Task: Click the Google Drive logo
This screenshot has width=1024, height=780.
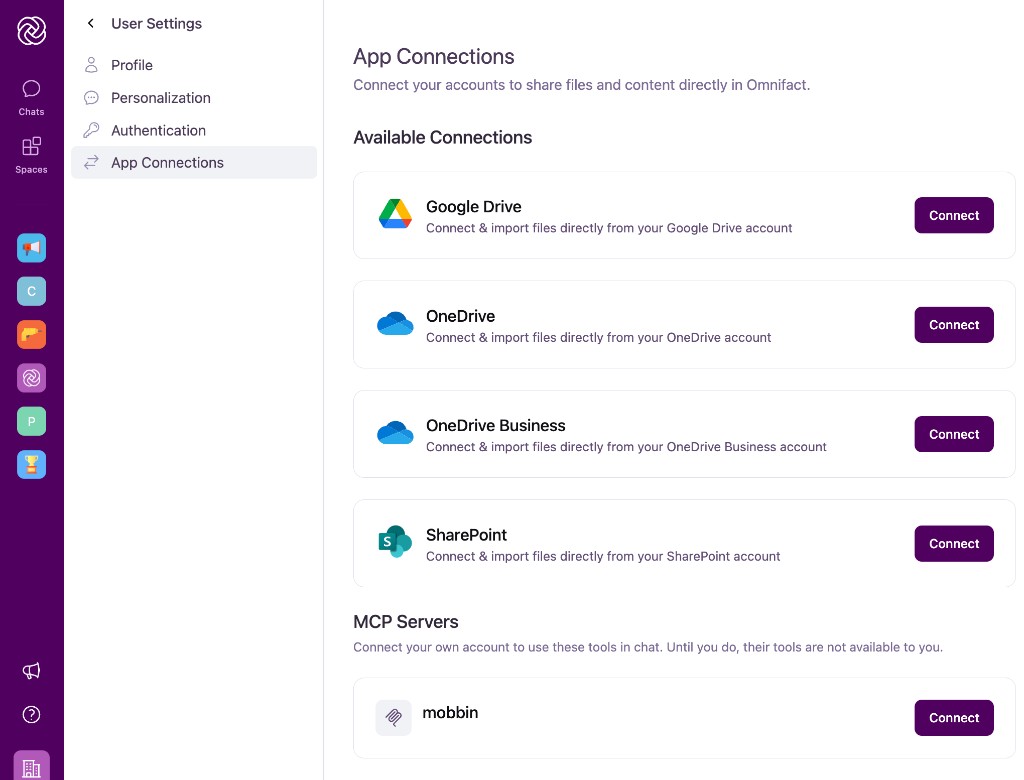Action: pyautogui.click(x=395, y=214)
